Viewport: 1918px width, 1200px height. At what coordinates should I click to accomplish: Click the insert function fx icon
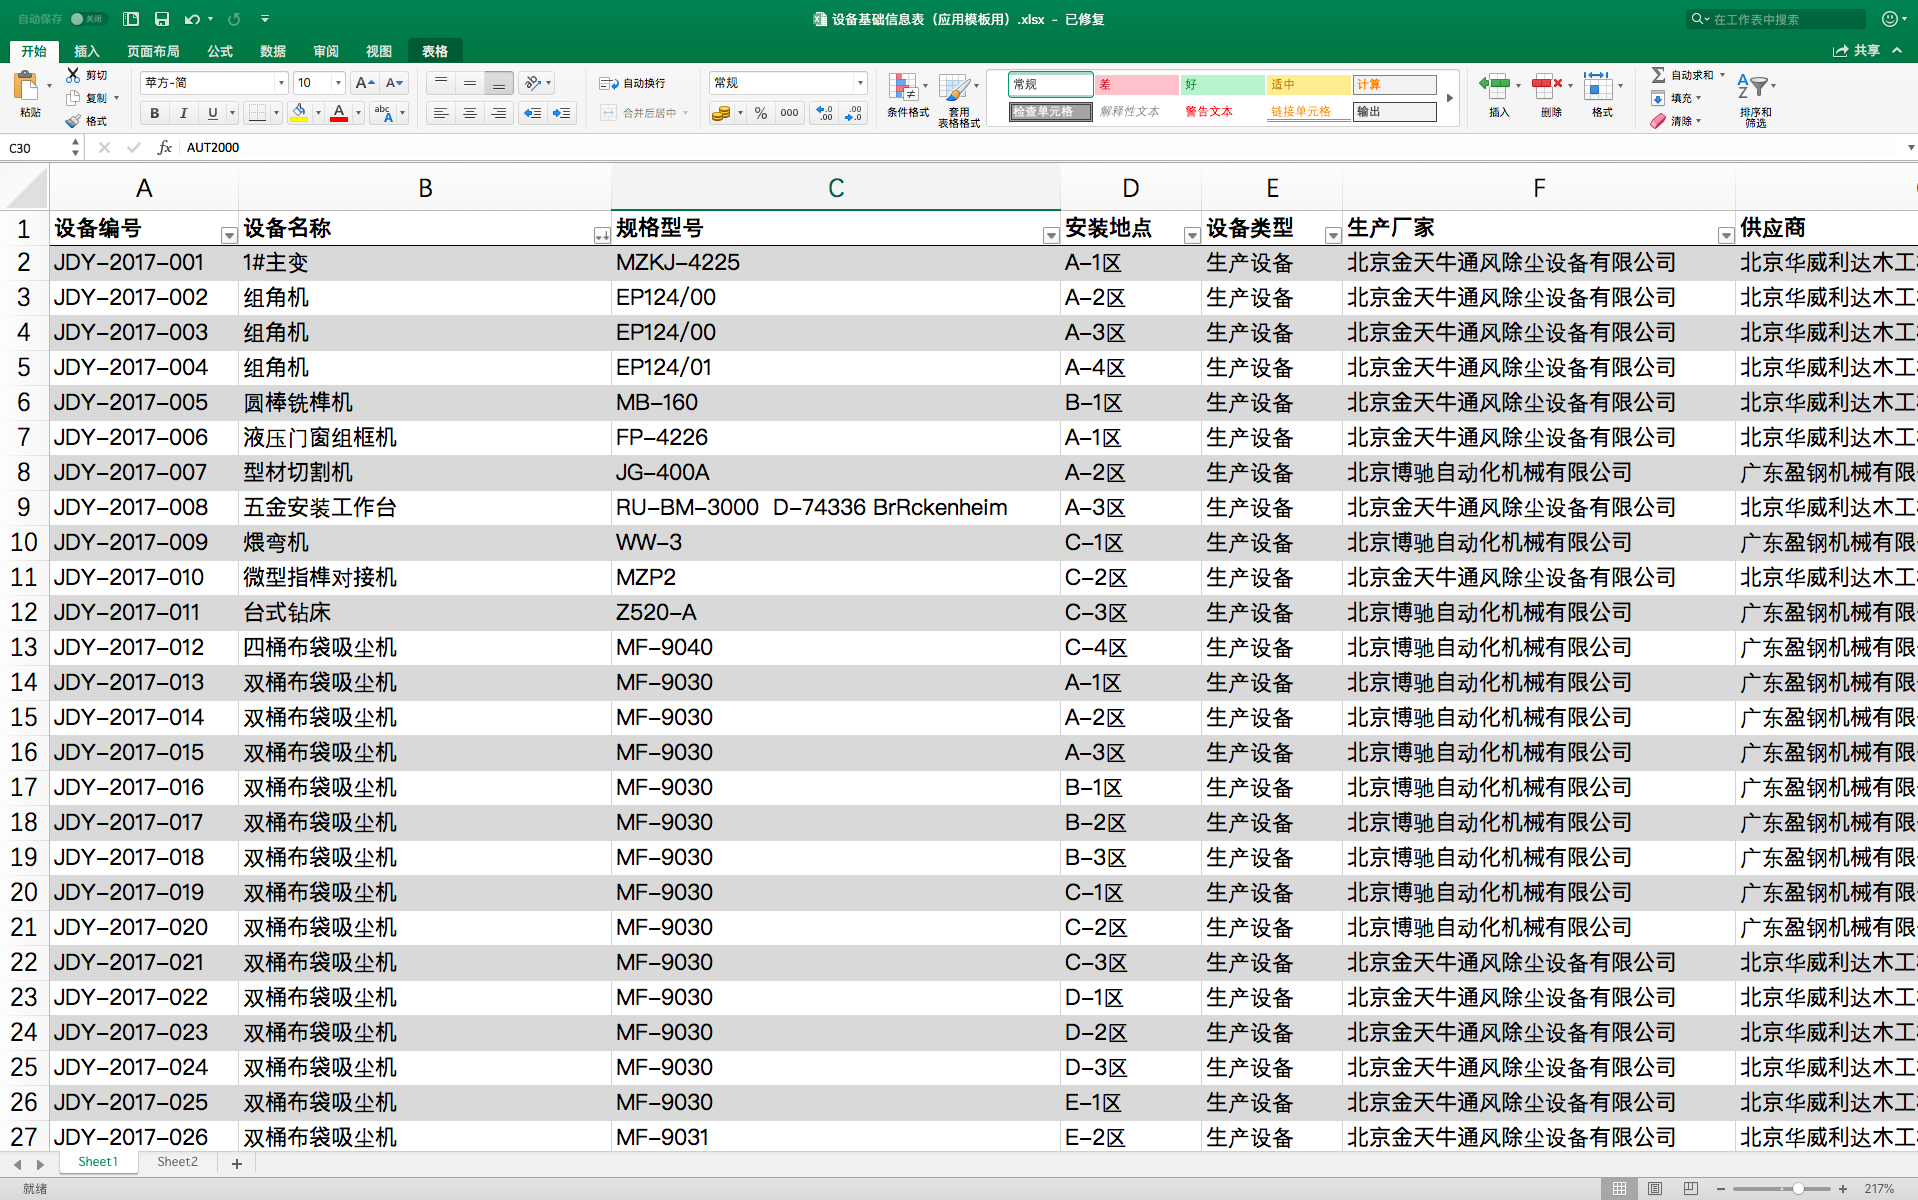pos(165,147)
